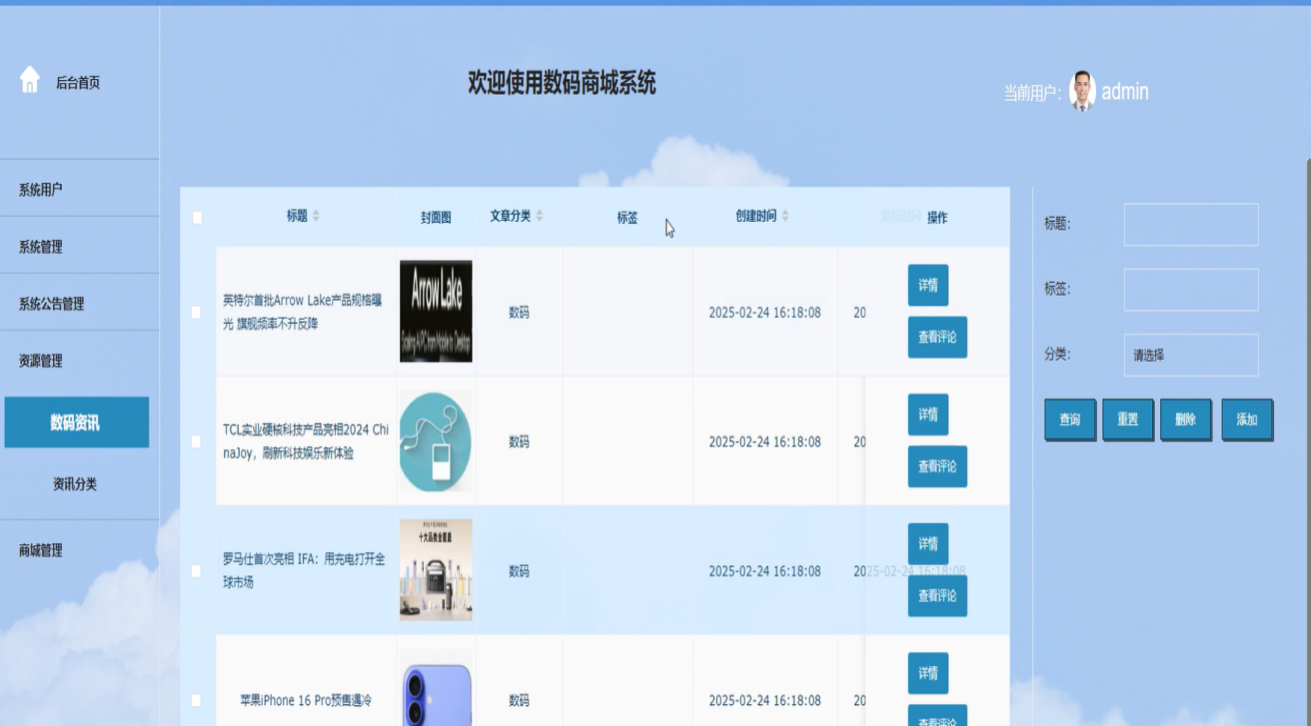Image resolution: width=1311 pixels, height=726 pixels.
Task: Check the row for TCL实业硬核科技 article
Action: (x=196, y=441)
